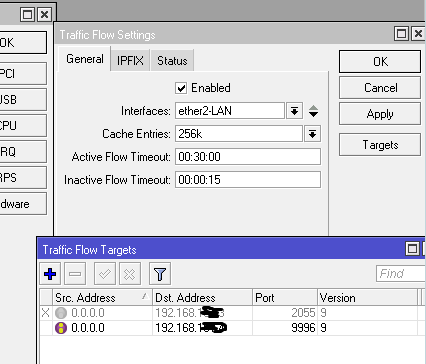Close the Traffic Flow Settings window
This screenshot has width=426, height=364.
418,34
